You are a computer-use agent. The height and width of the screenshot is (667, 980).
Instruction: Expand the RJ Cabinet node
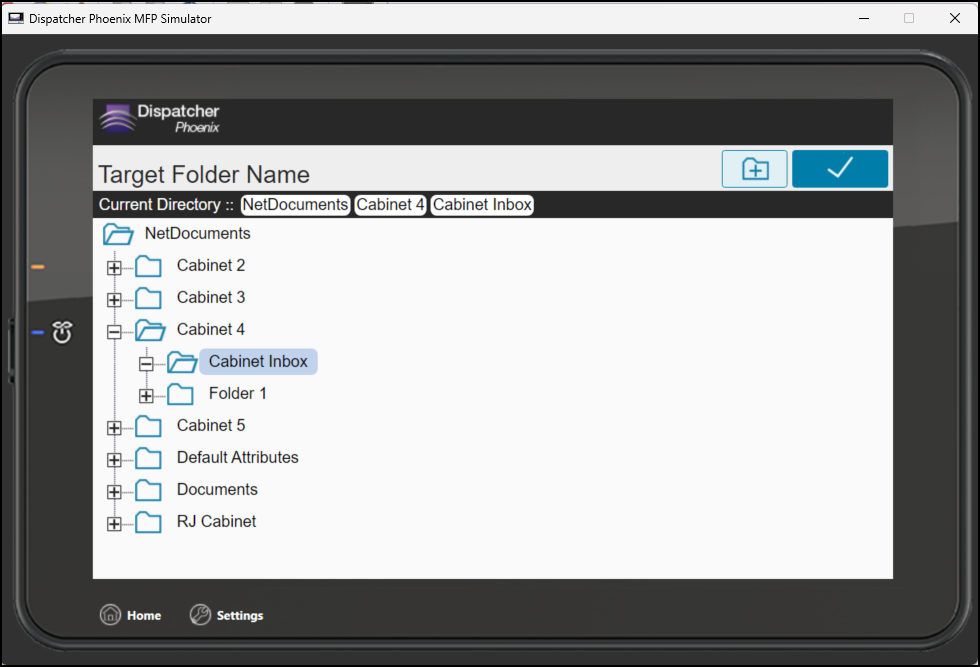114,523
